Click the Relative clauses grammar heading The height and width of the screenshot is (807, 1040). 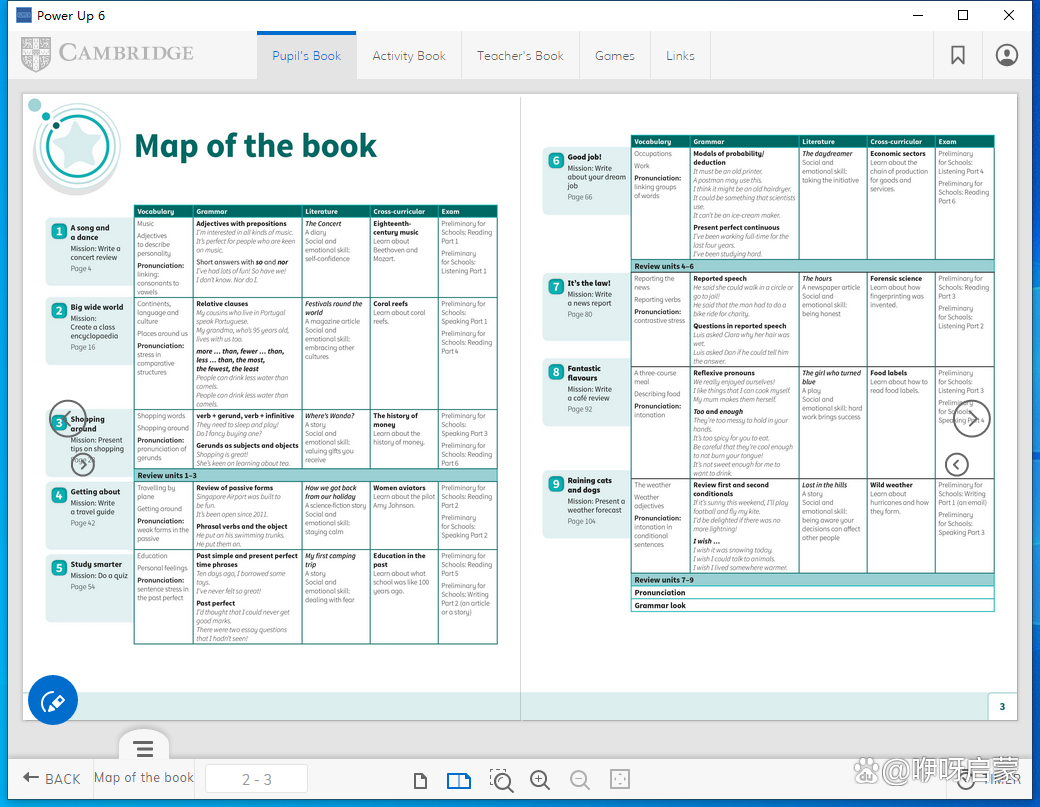222,304
